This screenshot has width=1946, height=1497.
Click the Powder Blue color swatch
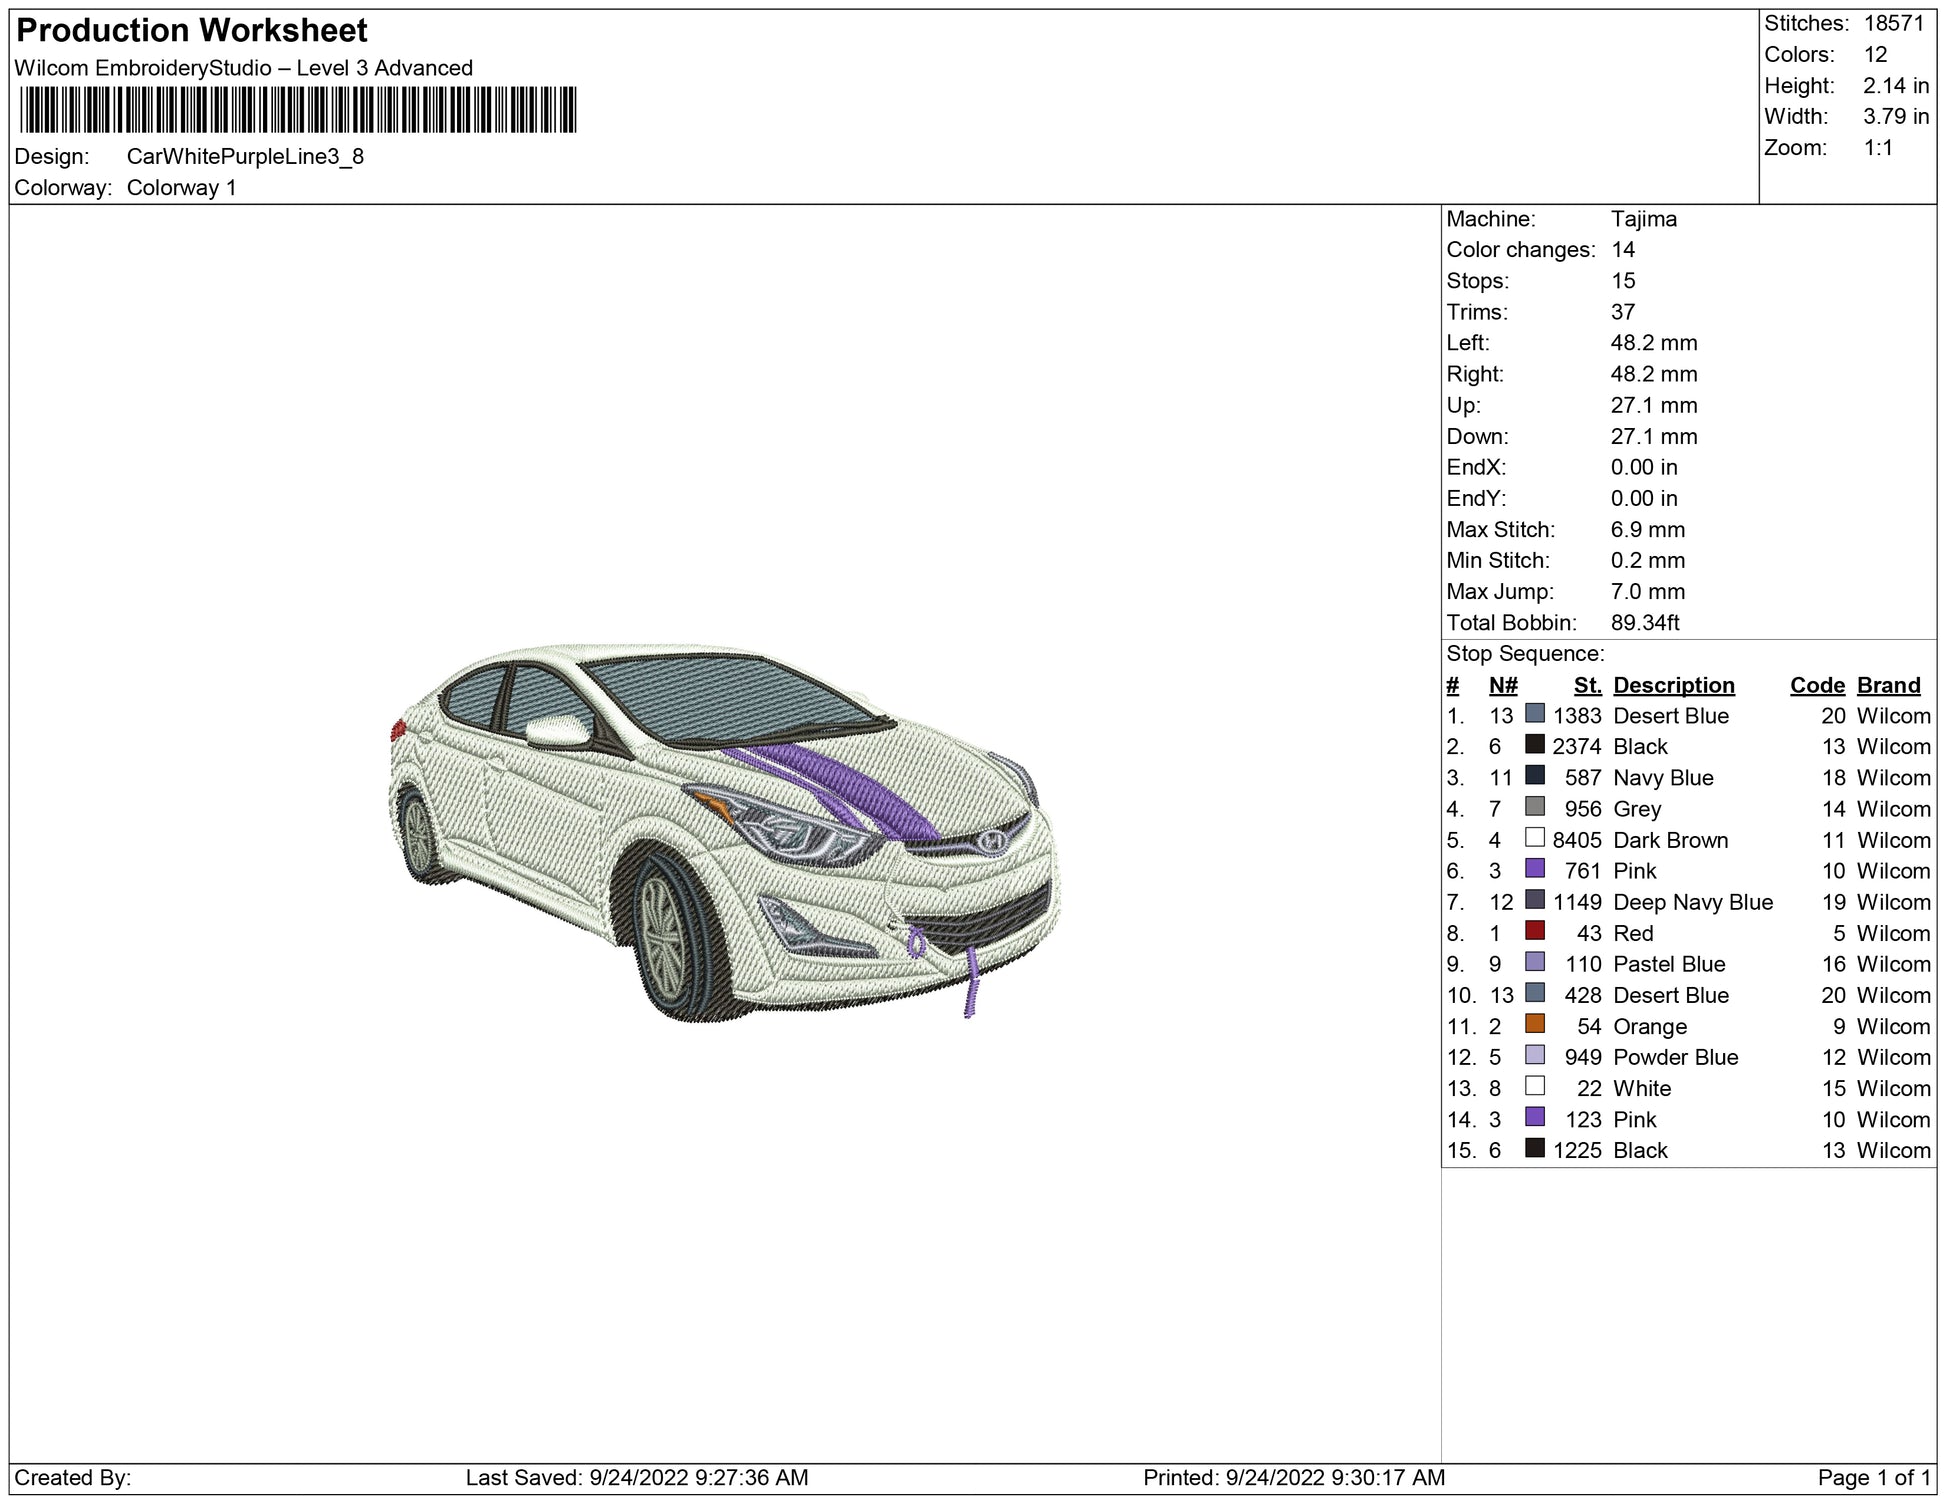tap(1534, 1055)
